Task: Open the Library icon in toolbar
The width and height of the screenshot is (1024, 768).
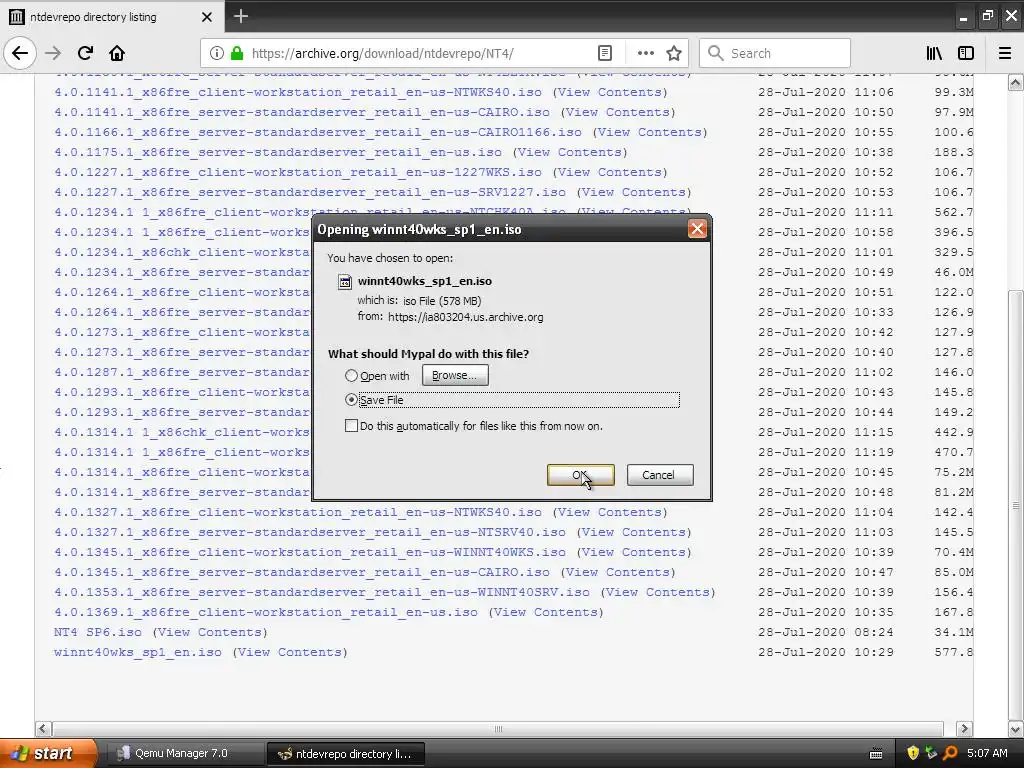Action: click(934, 53)
